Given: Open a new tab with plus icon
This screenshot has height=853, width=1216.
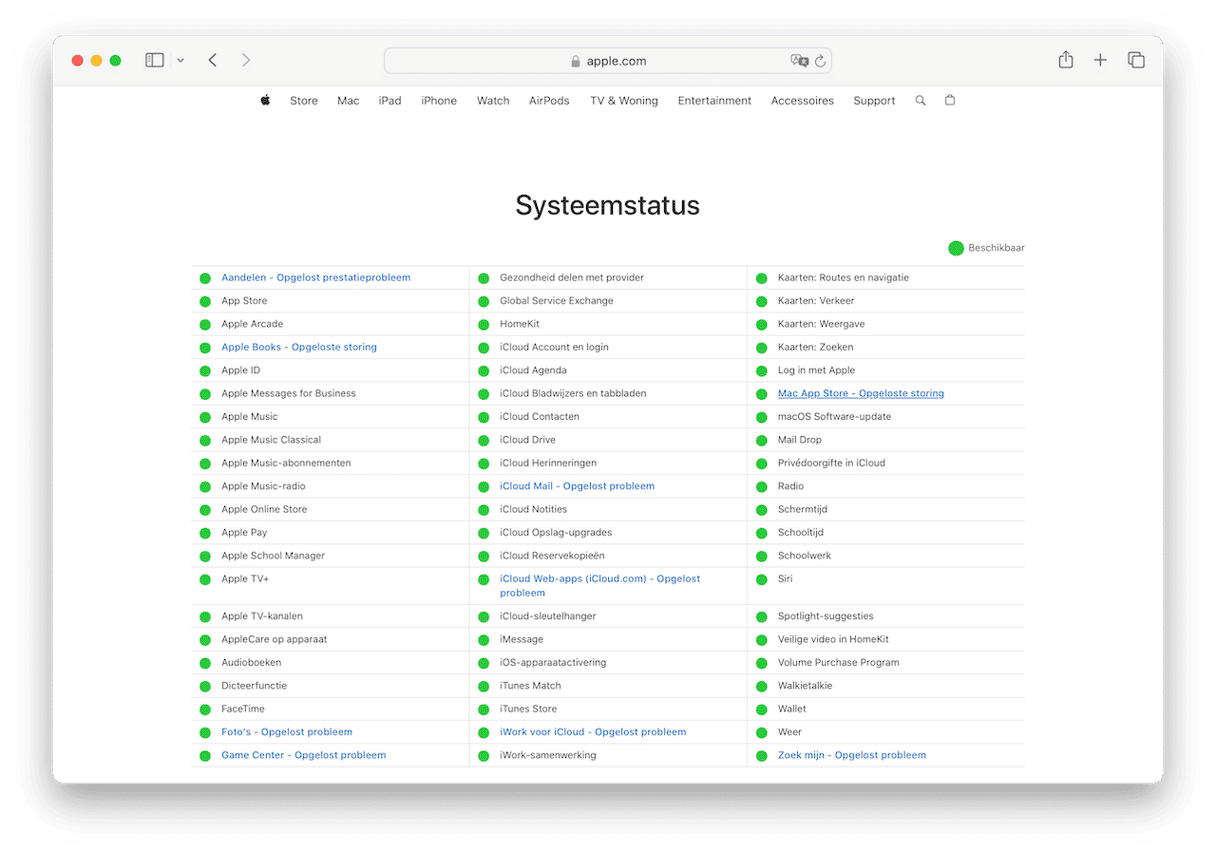Looking at the screenshot, I should [1100, 60].
